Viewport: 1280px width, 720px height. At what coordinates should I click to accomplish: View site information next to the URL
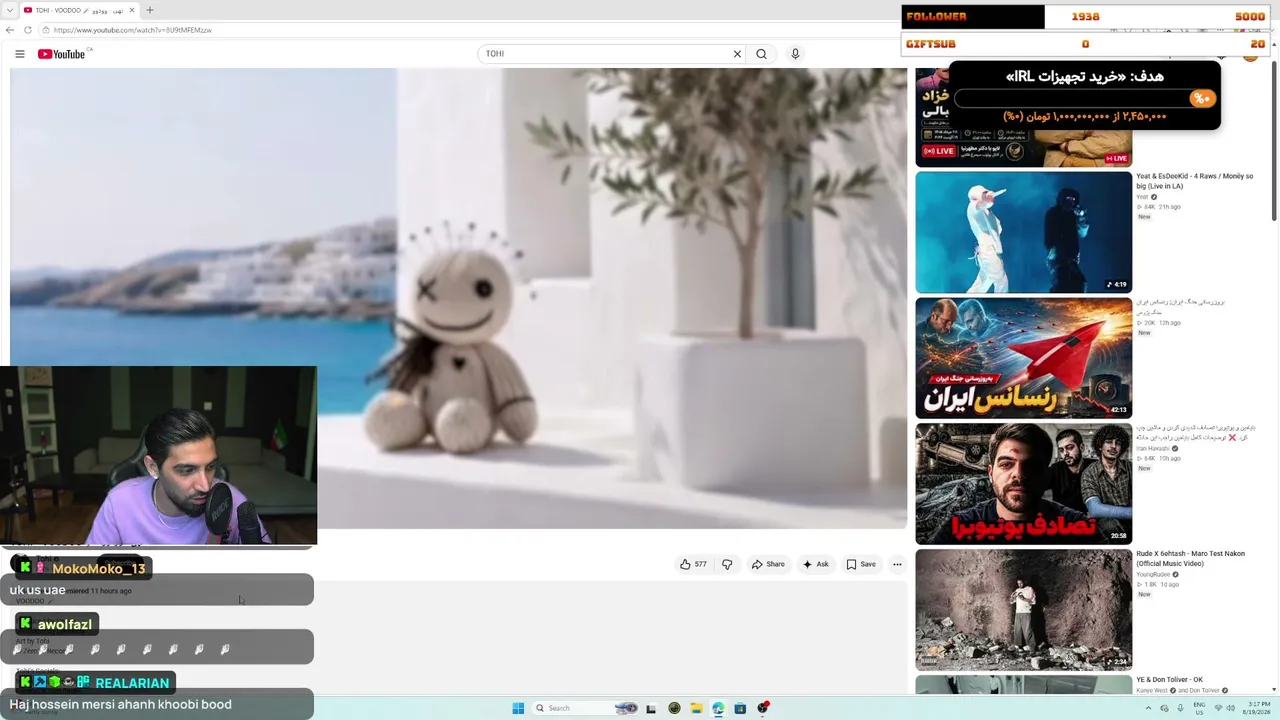click(x=46, y=30)
